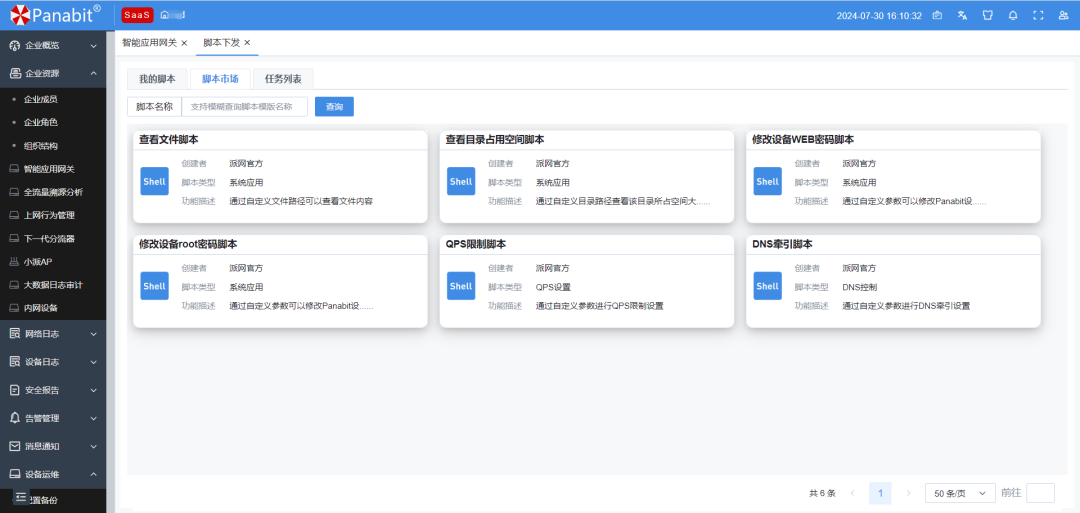Image resolution: width=1080 pixels, height=513 pixels.
Task: Expand the 网络日志 sidebar menu
Action: click(x=53, y=334)
